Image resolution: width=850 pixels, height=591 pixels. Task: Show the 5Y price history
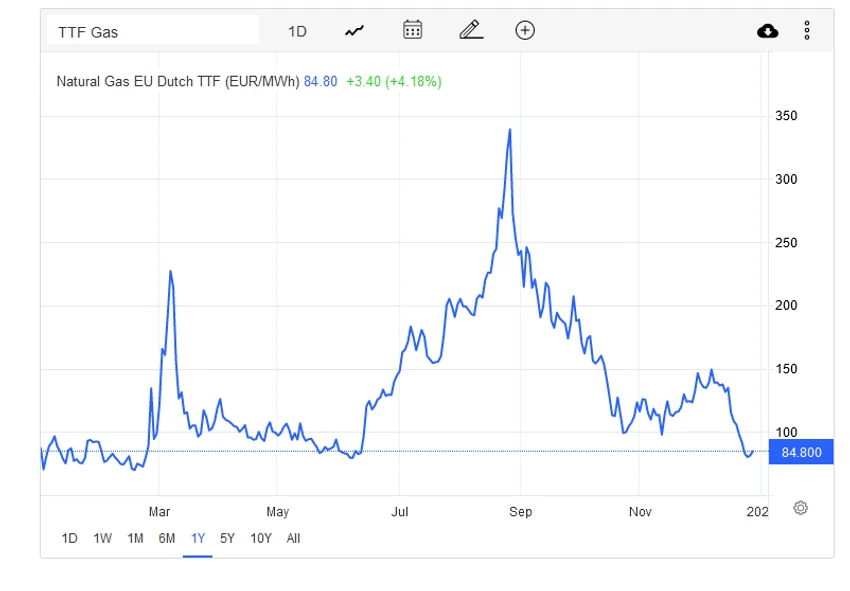click(227, 538)
